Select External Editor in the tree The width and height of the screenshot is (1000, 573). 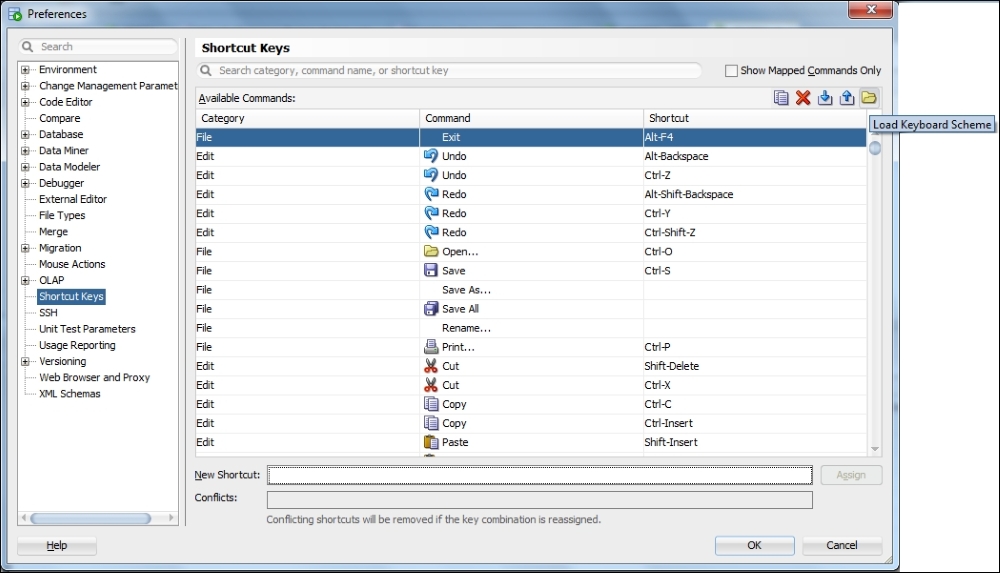pyautogui.click(x=73, y=199)
